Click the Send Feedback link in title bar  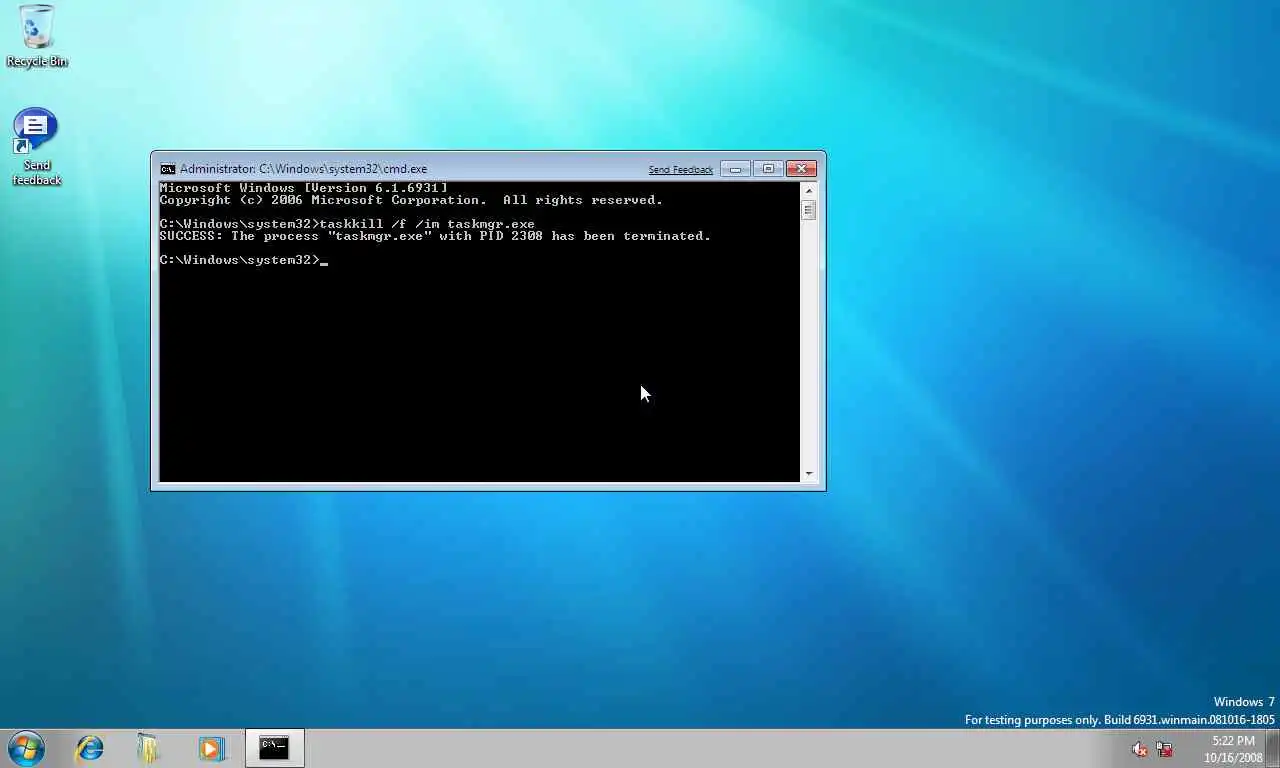click(680, 170)
